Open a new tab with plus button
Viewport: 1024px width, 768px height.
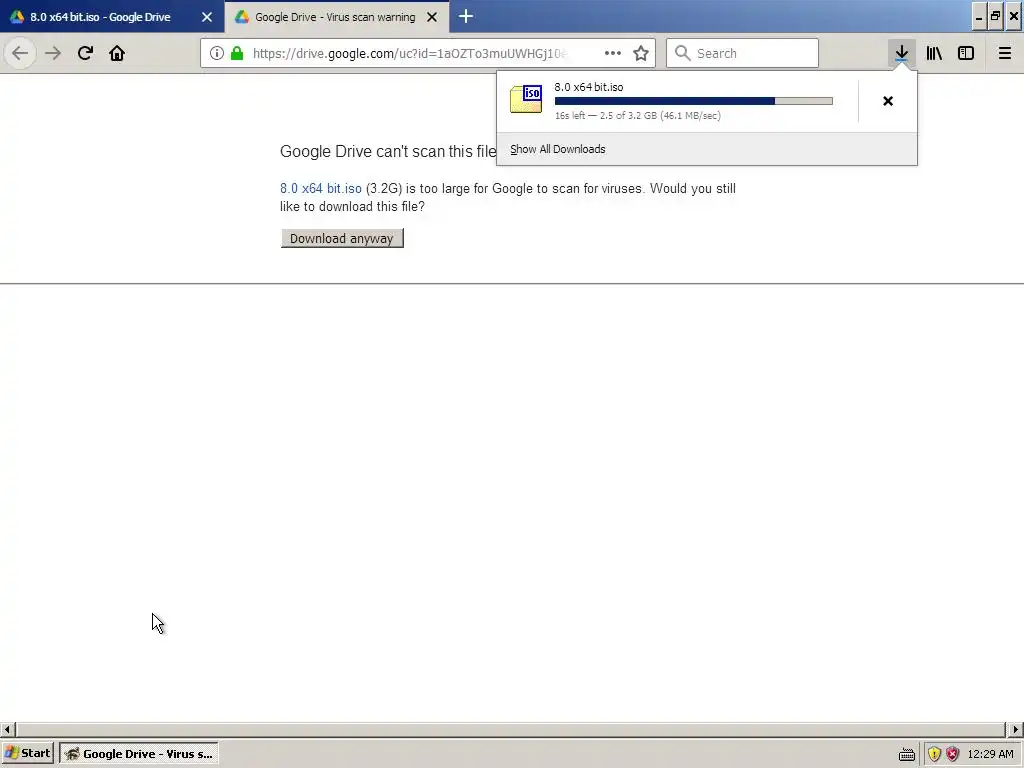point(466,16)
